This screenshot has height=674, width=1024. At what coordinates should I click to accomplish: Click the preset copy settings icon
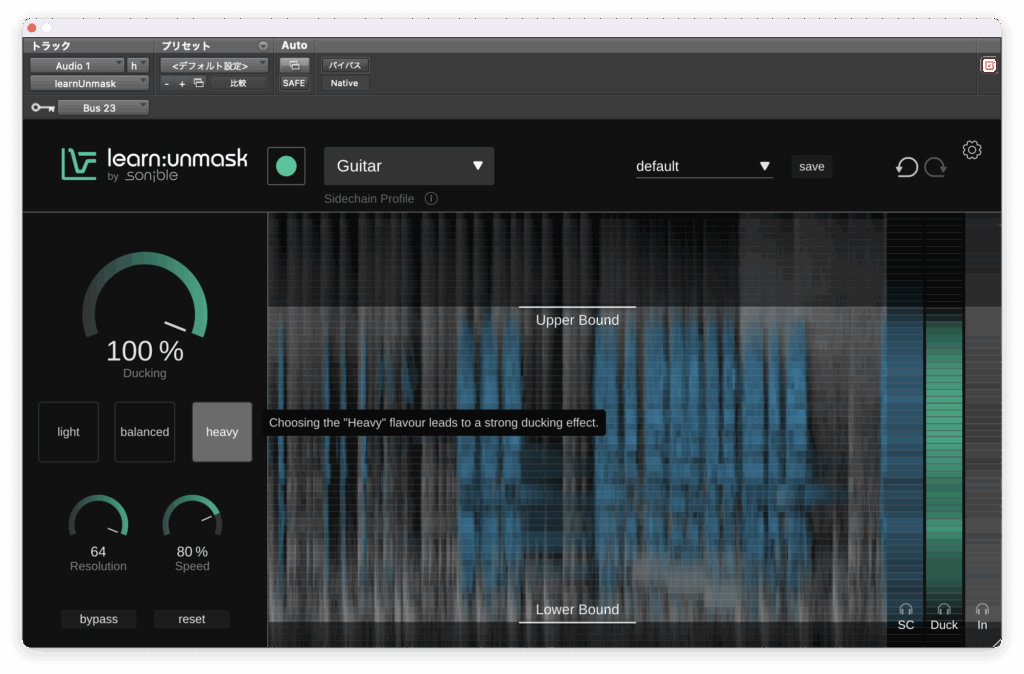click(199, 83)
